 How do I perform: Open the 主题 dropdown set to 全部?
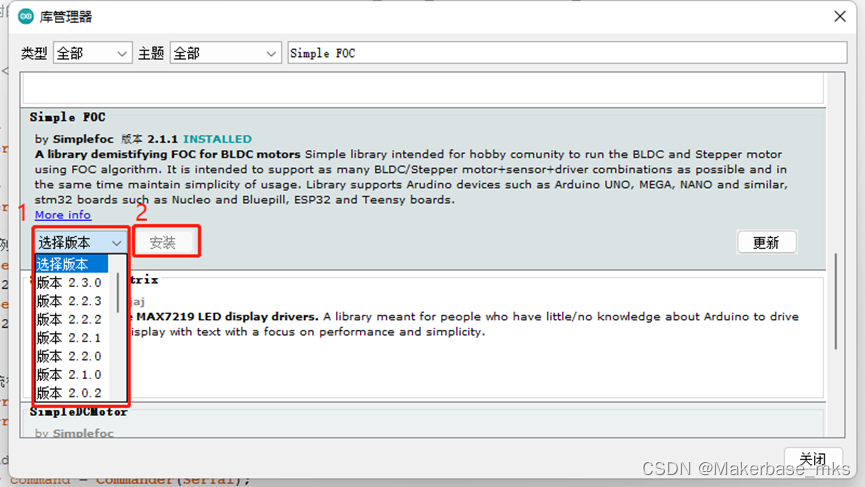click(x=225, y=53)
